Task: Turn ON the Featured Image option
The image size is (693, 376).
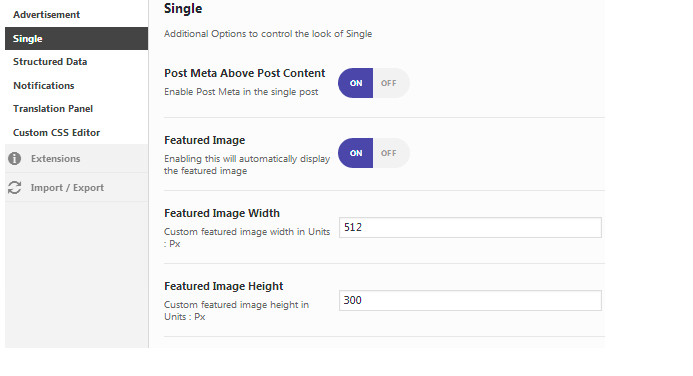Action: coord(356,153)
